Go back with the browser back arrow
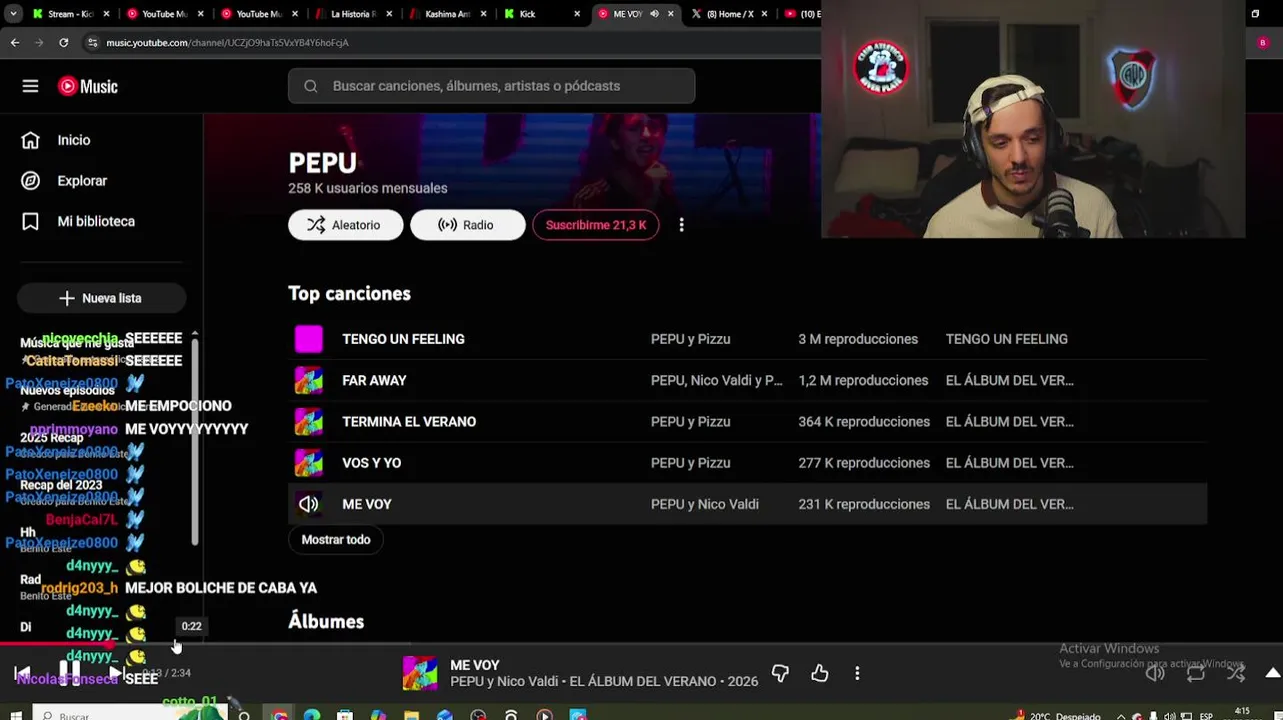1283x720 pixels. point(15,42)
